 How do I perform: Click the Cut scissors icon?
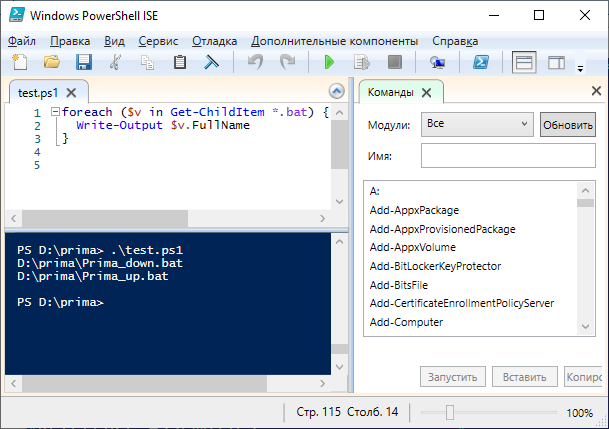pos(116,63)
